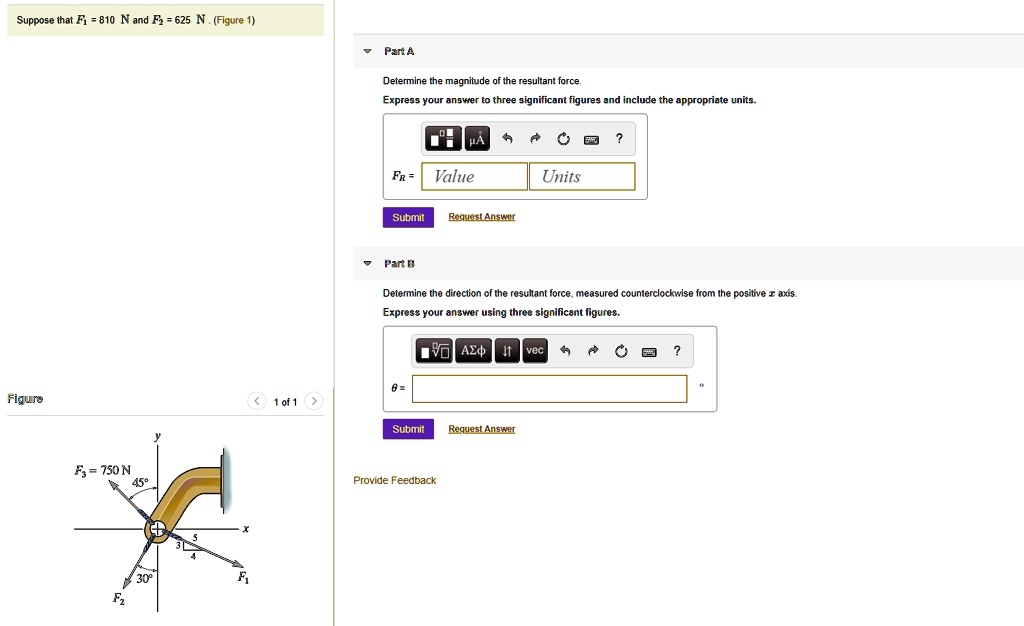Click the Value input field
The image size is (1024, 626).
[473, 176]
